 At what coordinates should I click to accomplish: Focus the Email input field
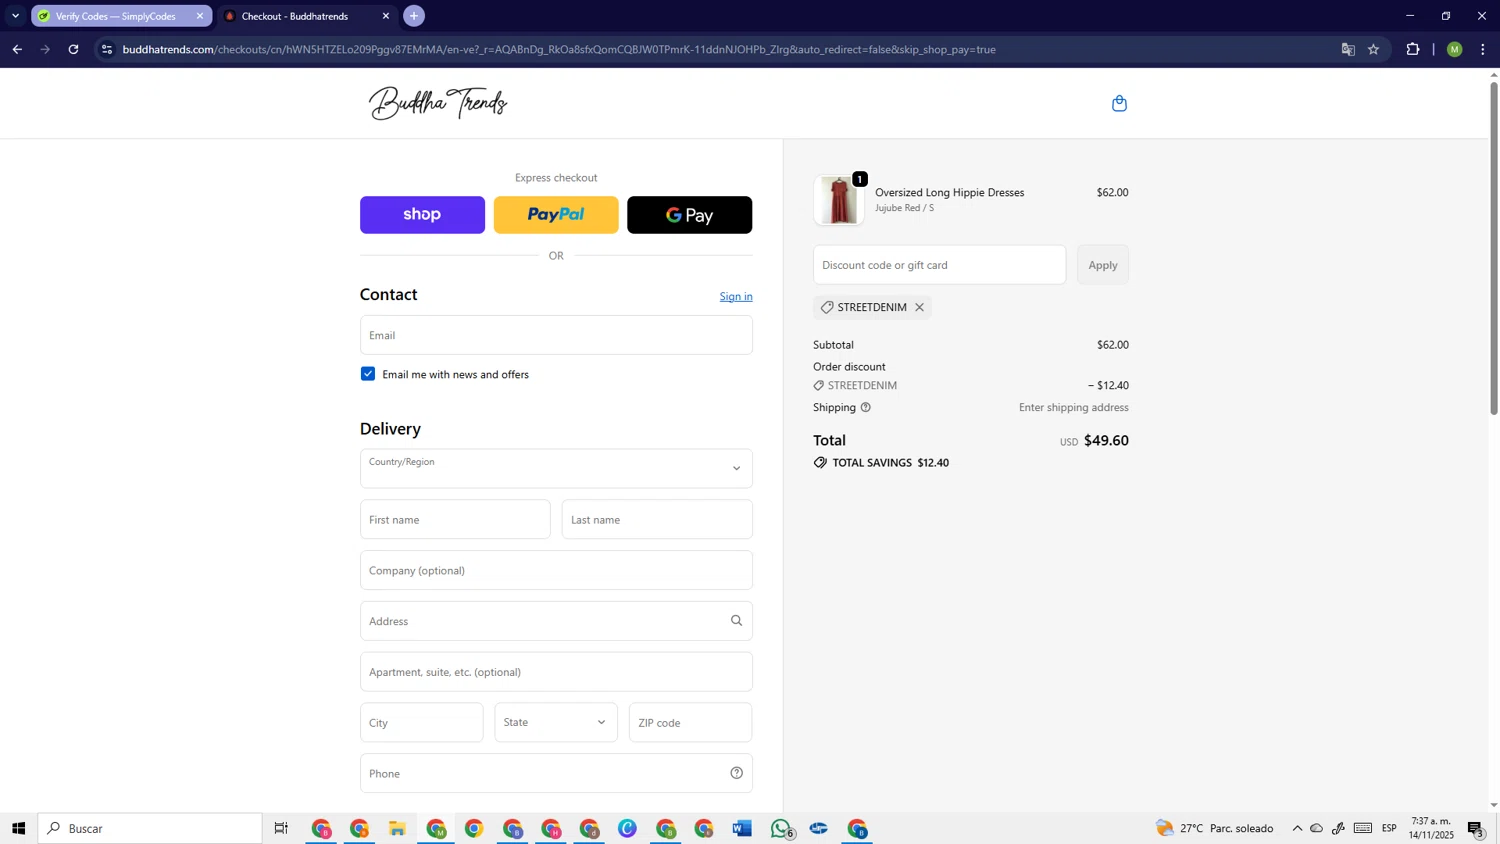tap(556, 335)
